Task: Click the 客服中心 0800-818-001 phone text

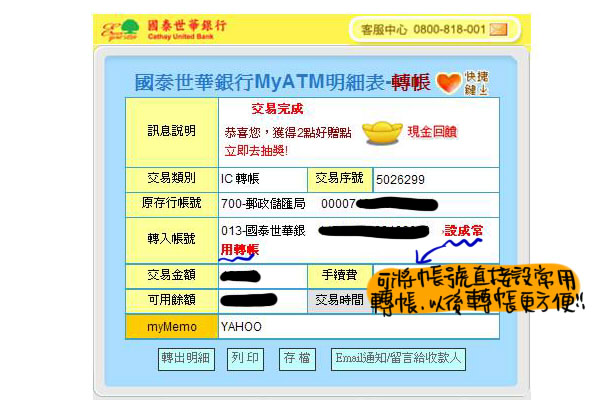Action: pos(423,29)
